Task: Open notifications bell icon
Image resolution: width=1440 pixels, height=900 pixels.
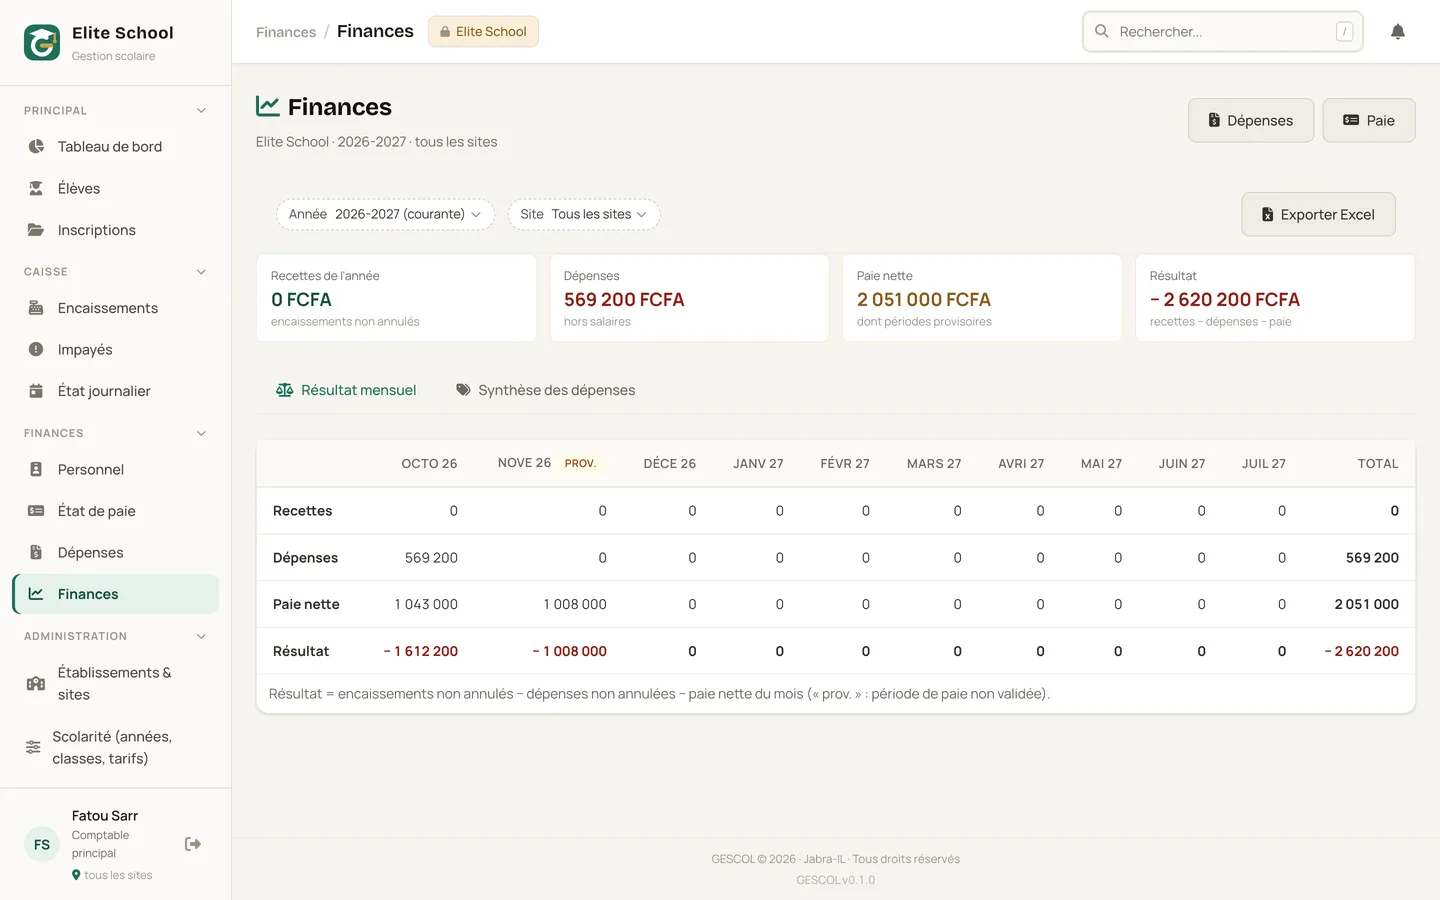Action: [1398, 32]
